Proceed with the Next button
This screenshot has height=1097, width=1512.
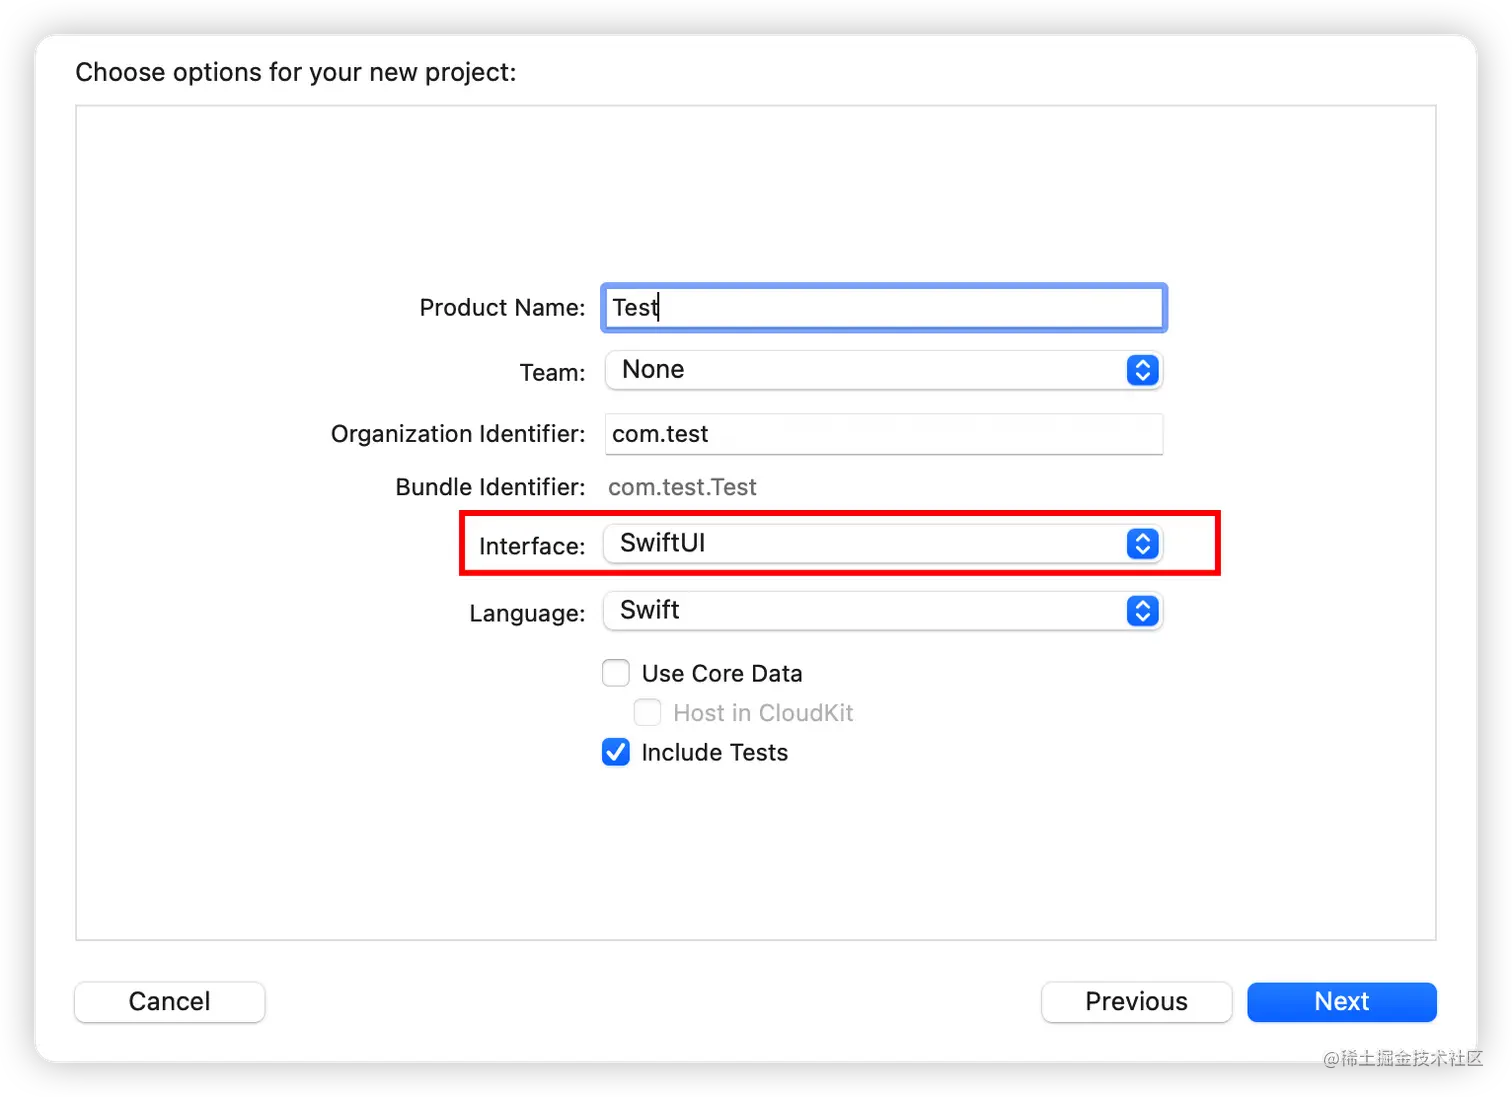coord(1342,1002)
